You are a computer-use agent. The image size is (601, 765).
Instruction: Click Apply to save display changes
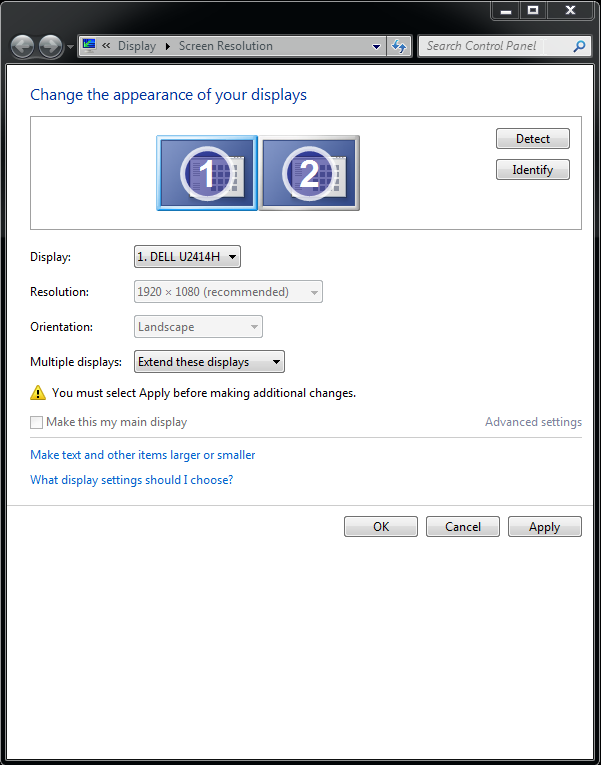(545, 527)
